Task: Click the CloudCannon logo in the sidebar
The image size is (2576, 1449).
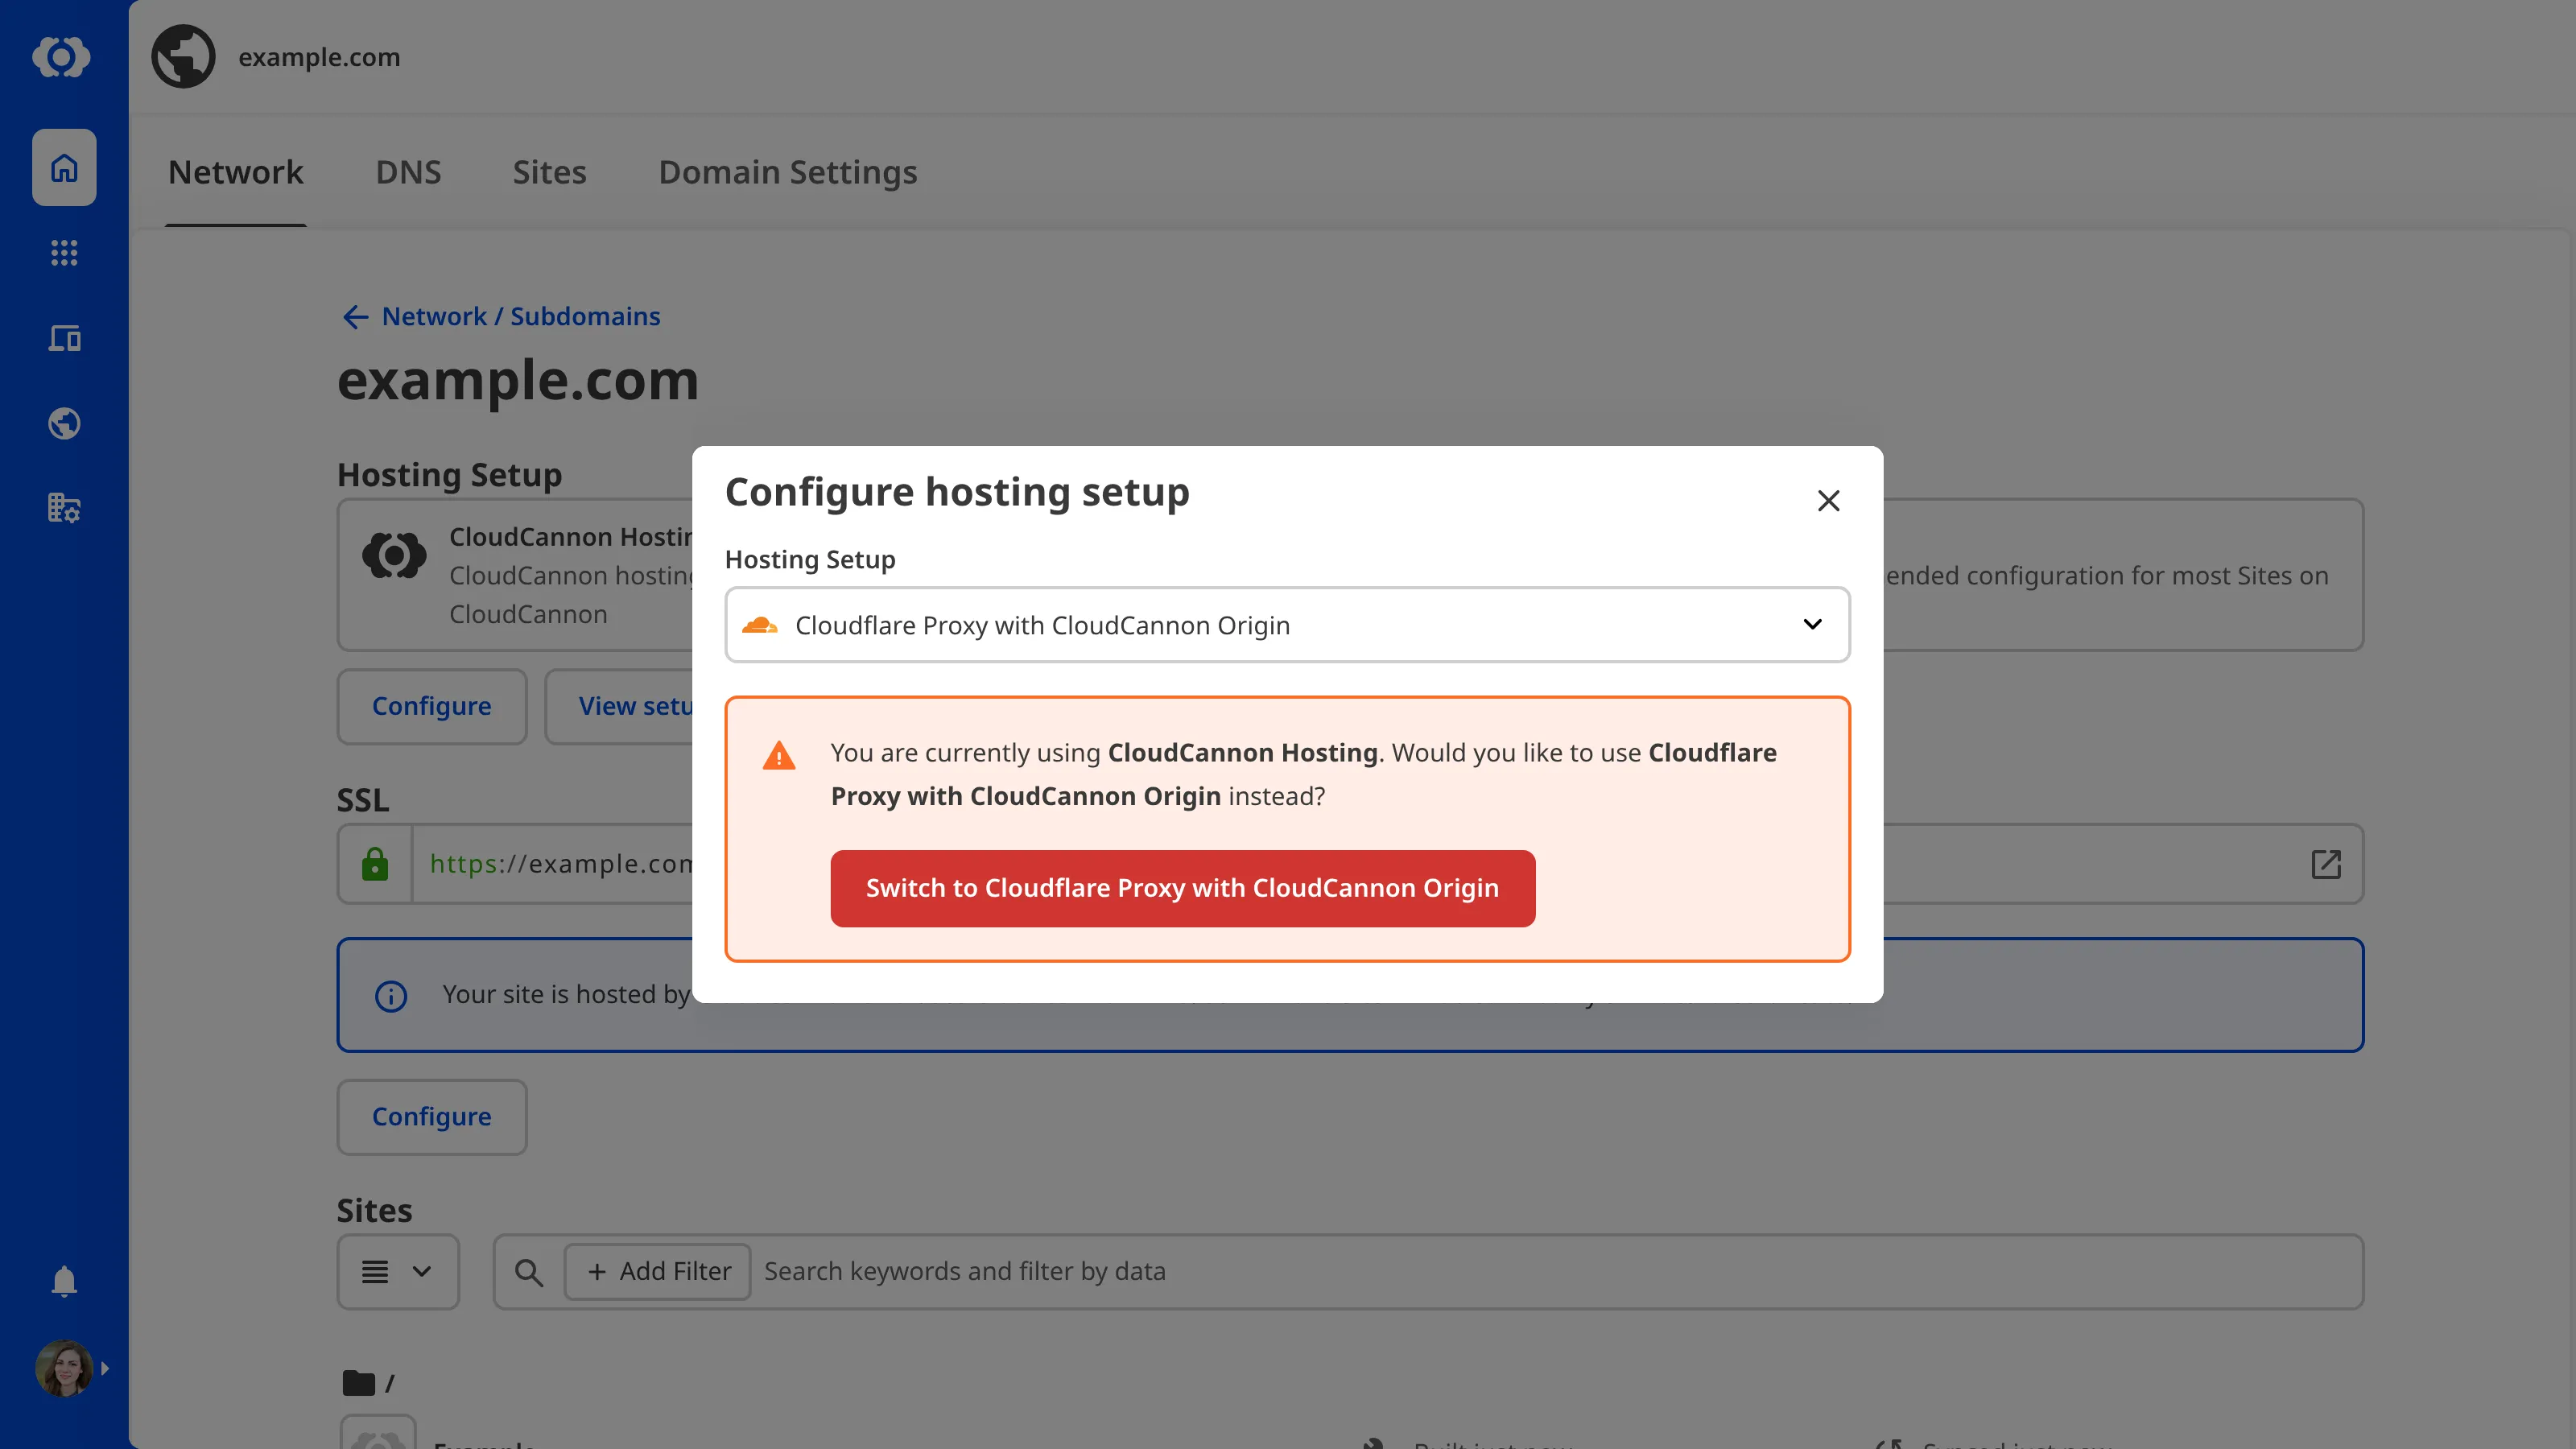Action: point(63,57)
